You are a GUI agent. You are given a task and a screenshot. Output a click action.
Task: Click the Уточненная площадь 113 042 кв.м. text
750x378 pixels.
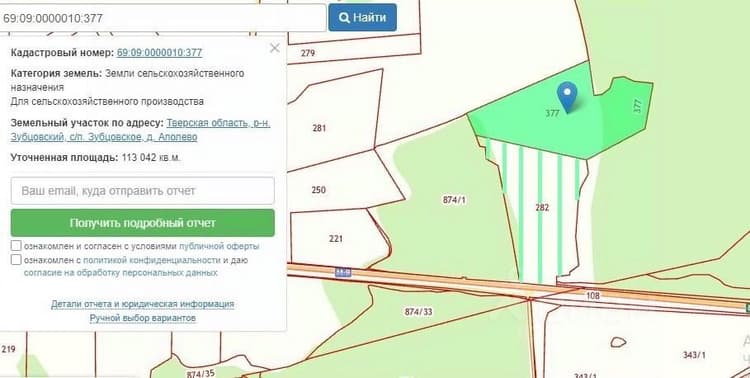tap(96, 157)
